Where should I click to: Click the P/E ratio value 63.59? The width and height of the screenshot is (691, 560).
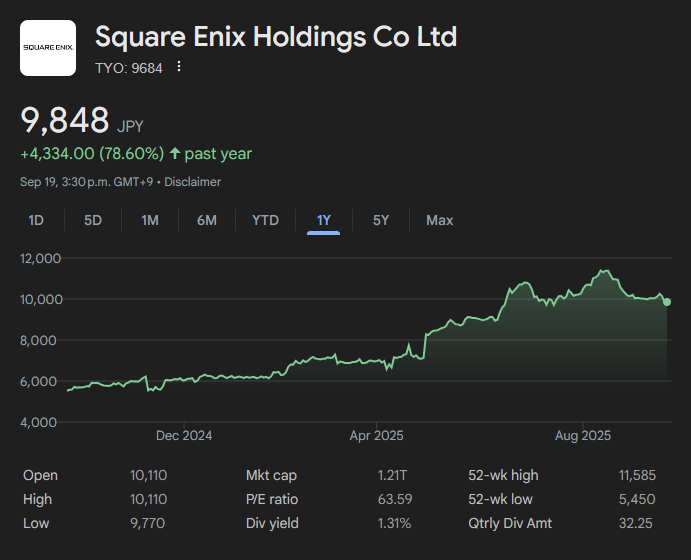(x=395, y=499)
